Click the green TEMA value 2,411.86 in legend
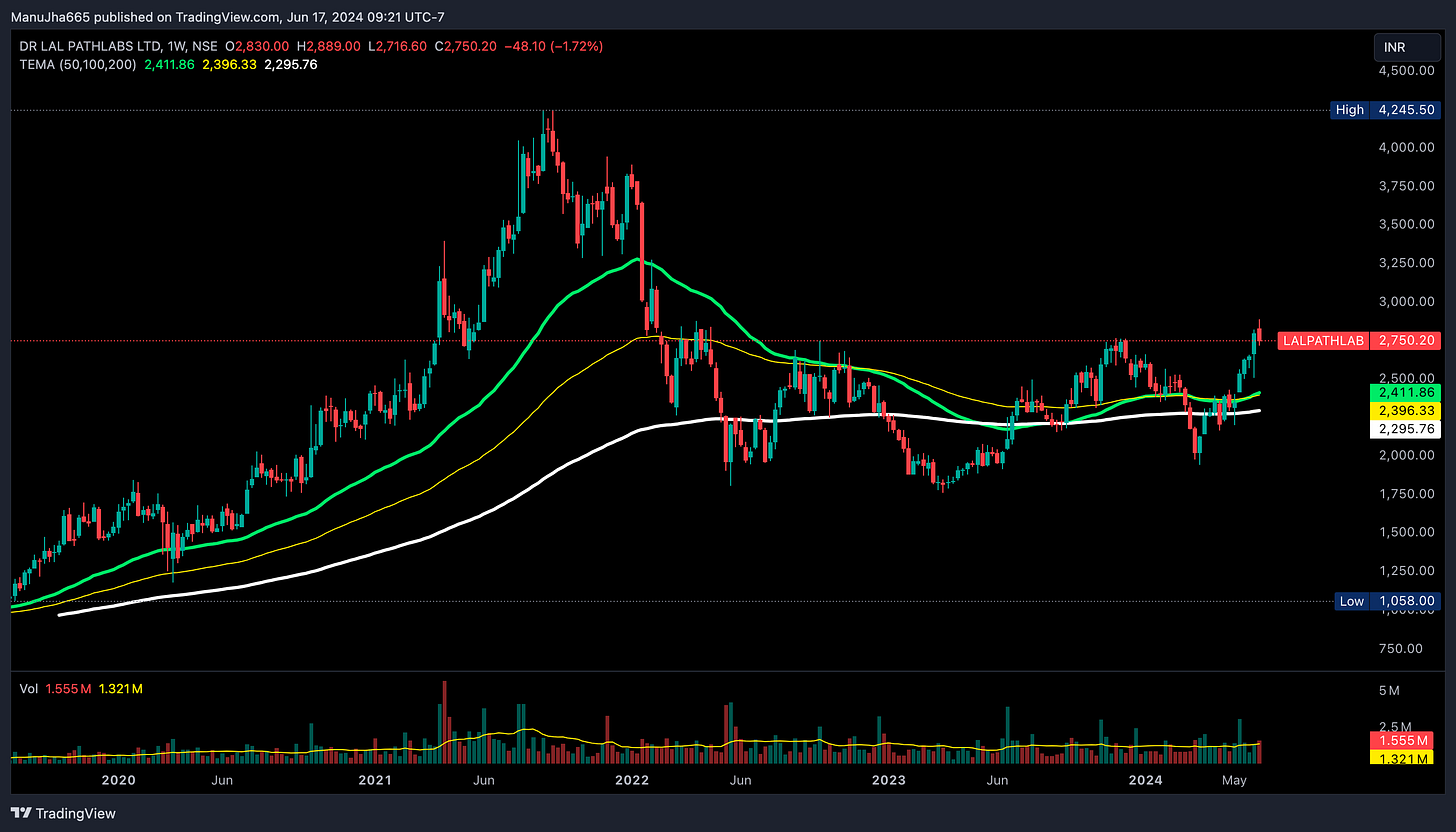Viewport: 1456px width, 832px height. [171, 64]
